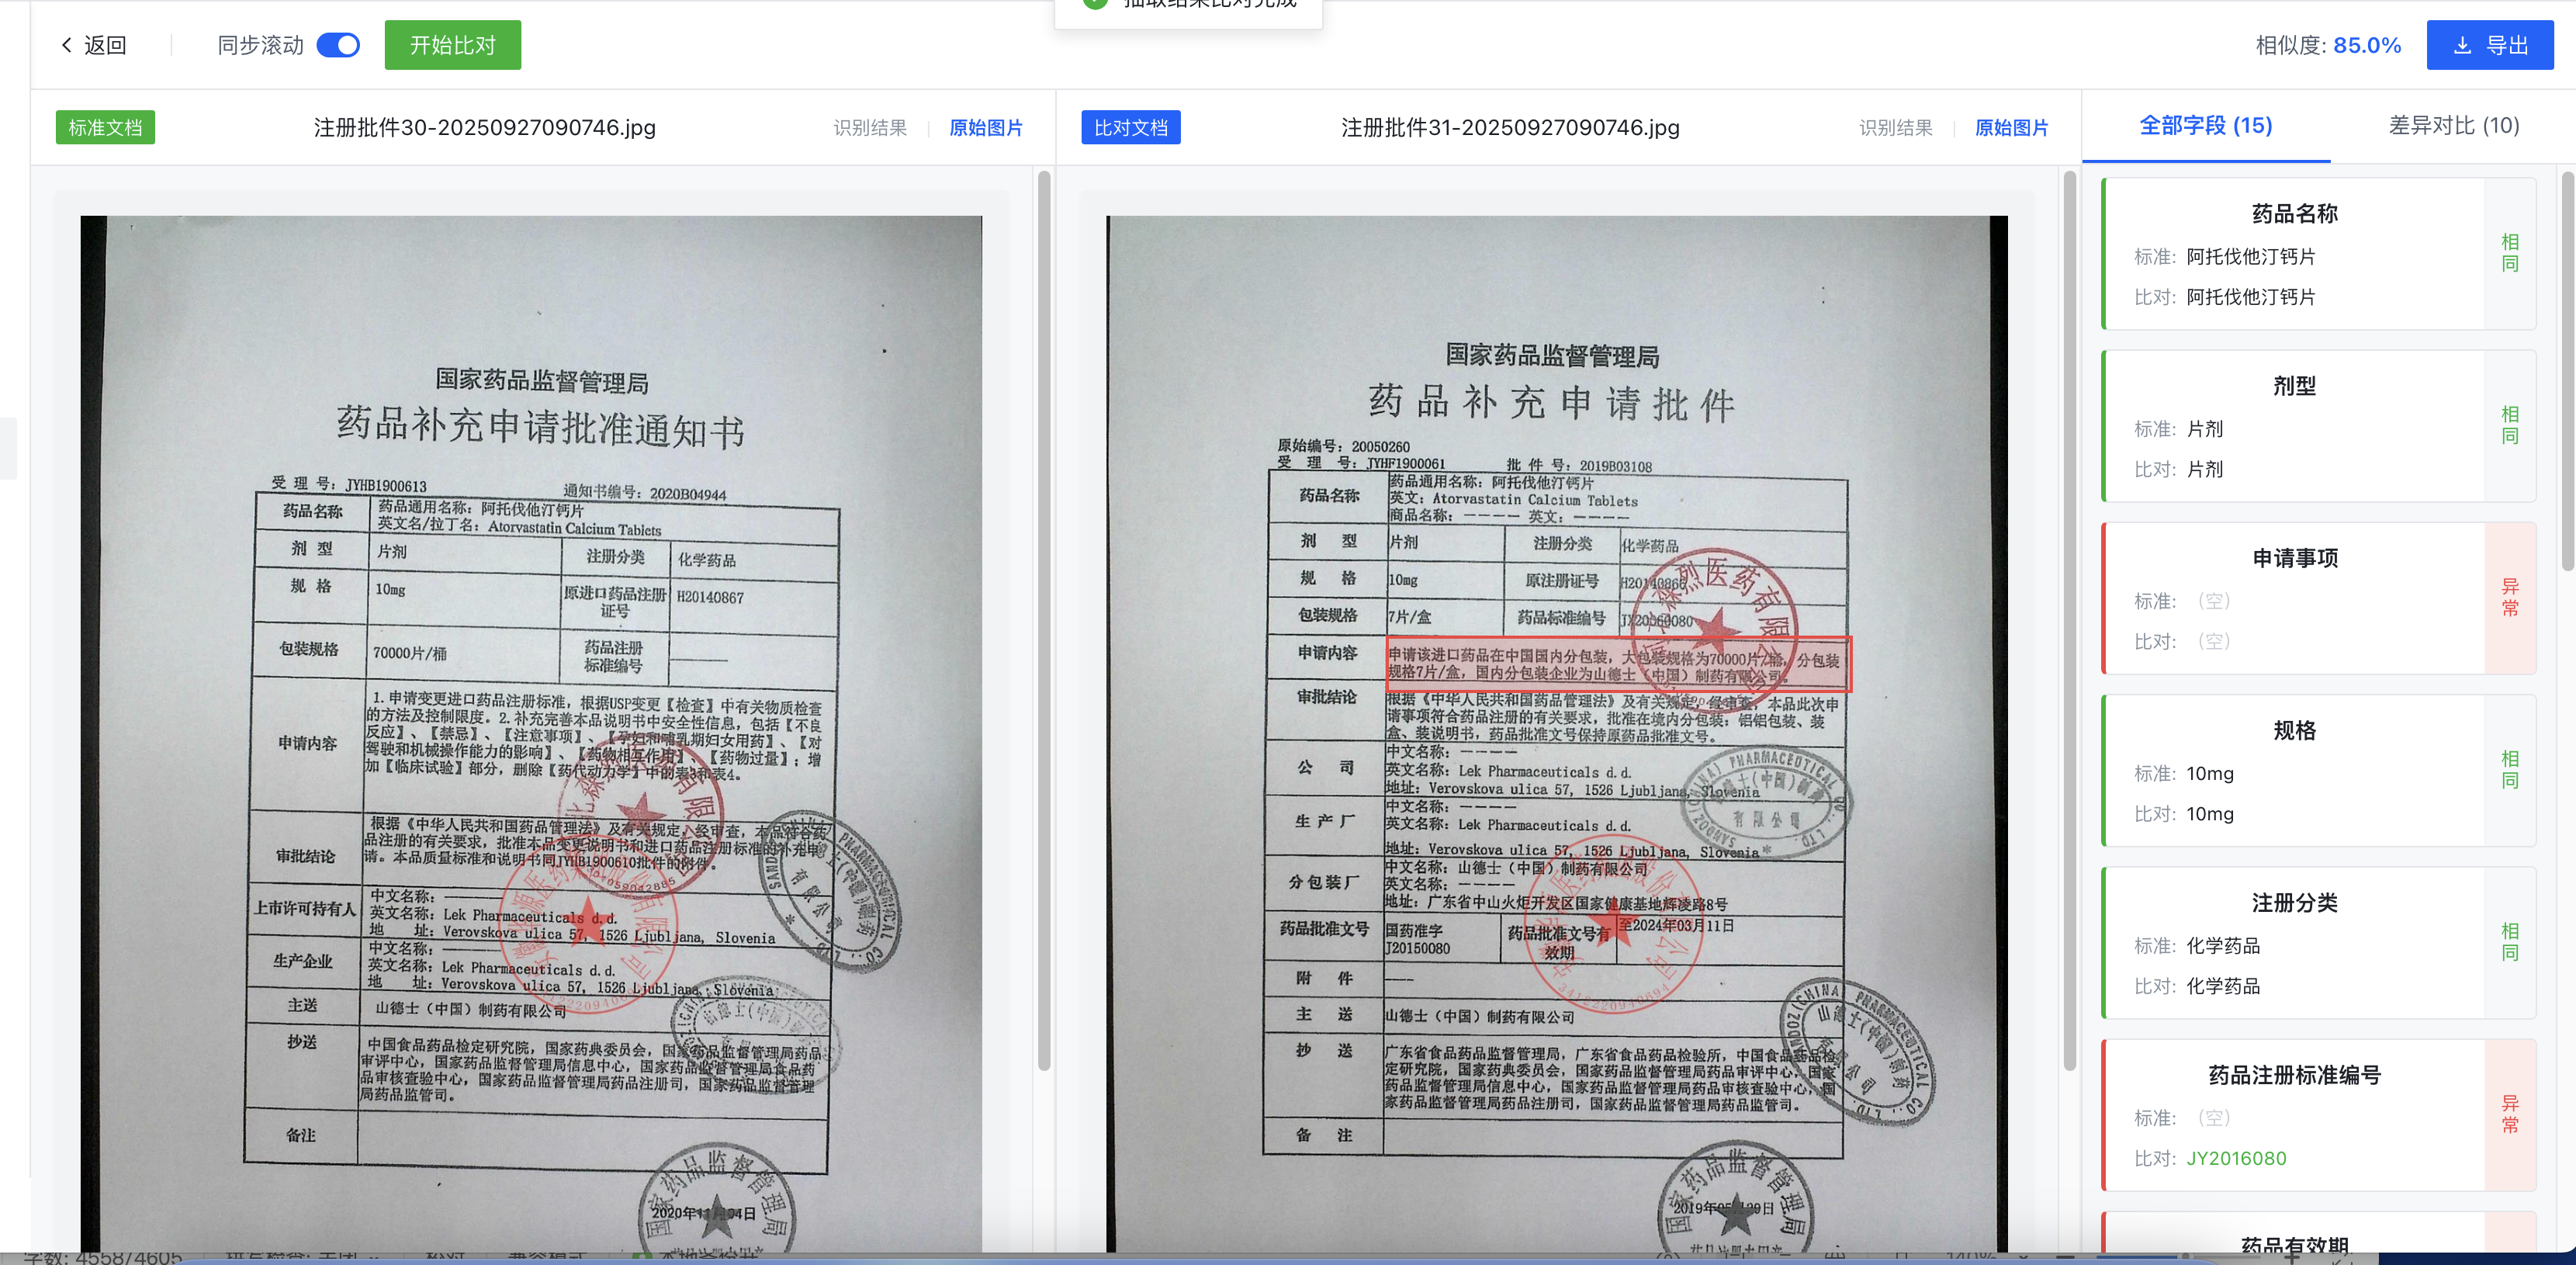Click the standard document scrollbar
The width and height of the screenshot is (2576, 1265).
(1044, 620)
